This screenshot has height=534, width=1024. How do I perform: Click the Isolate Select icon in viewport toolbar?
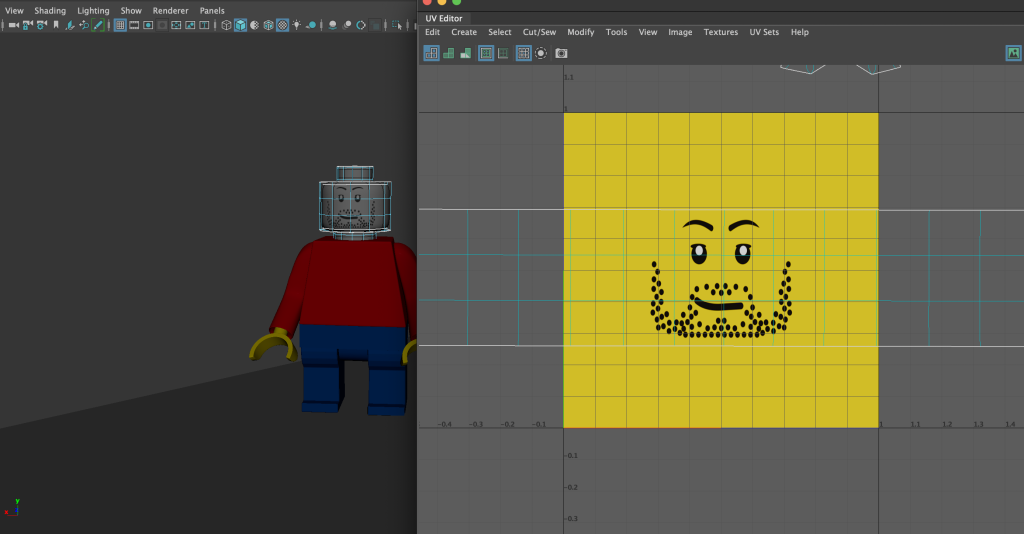tap(397, 25)
